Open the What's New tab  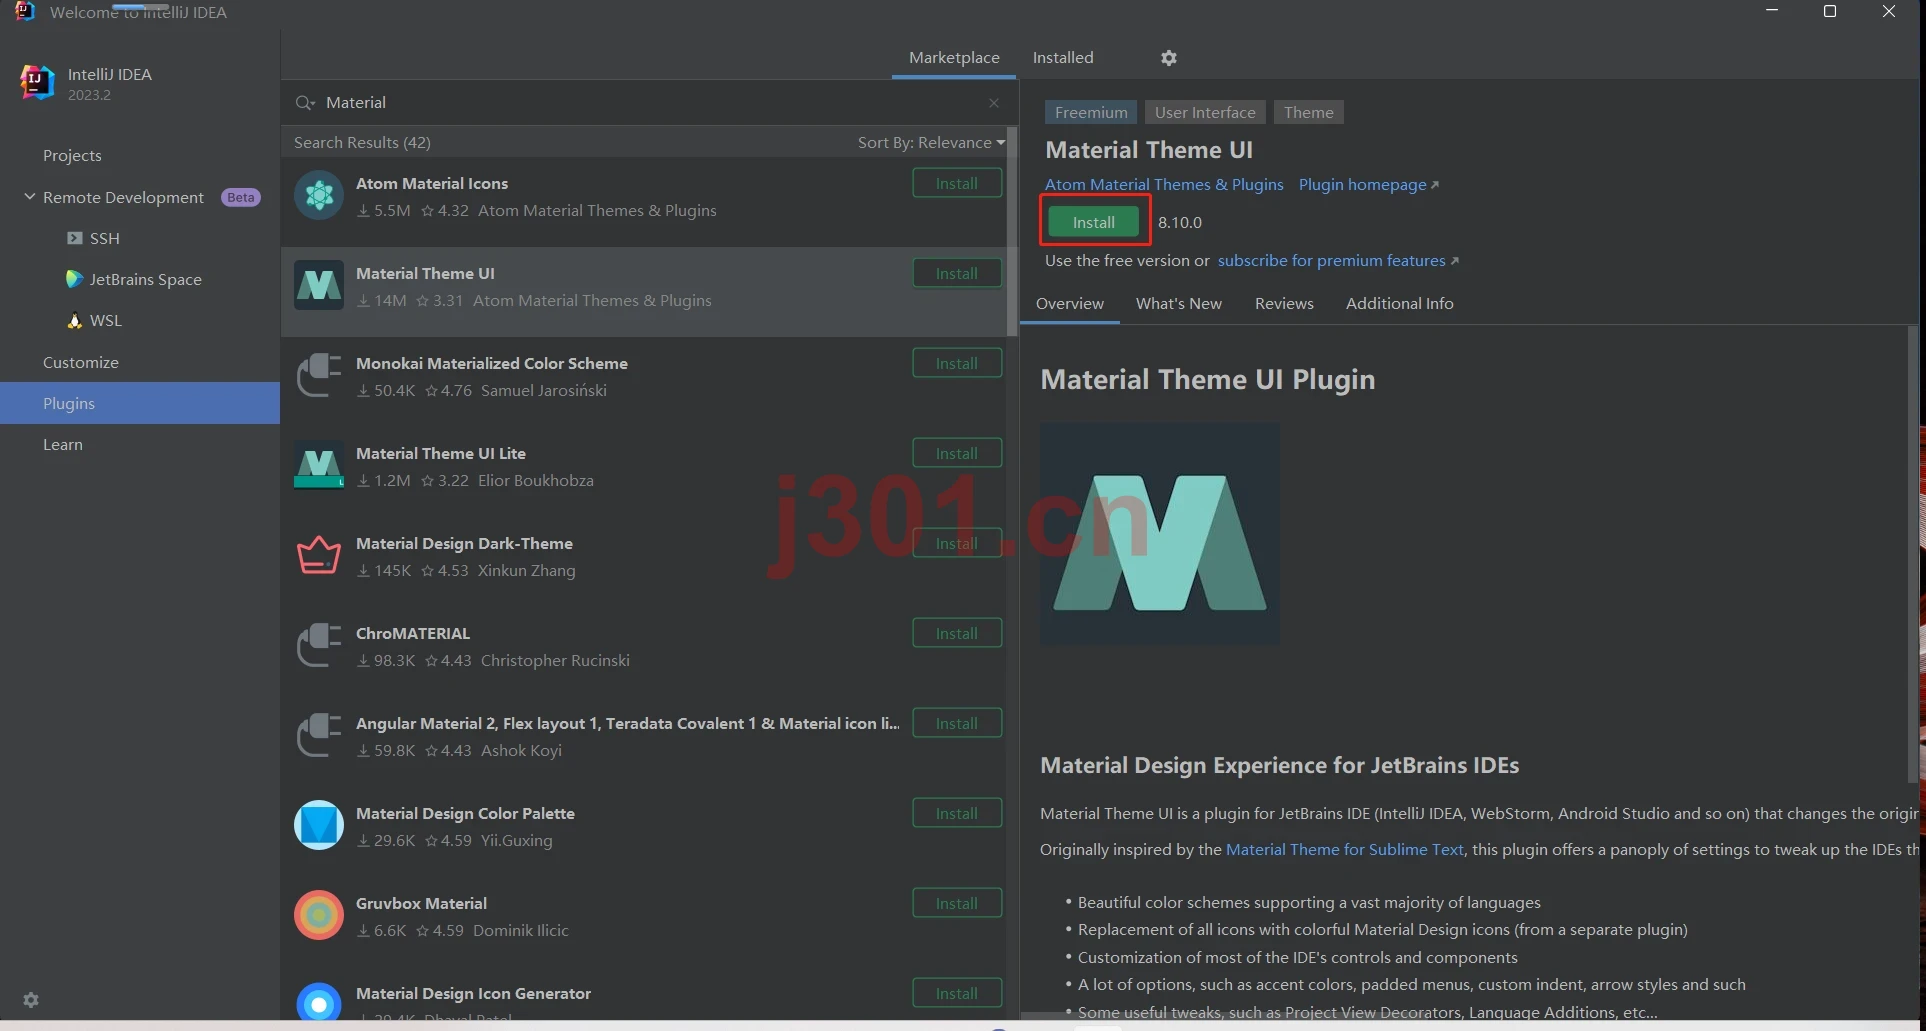click(x=1179, y=303)
